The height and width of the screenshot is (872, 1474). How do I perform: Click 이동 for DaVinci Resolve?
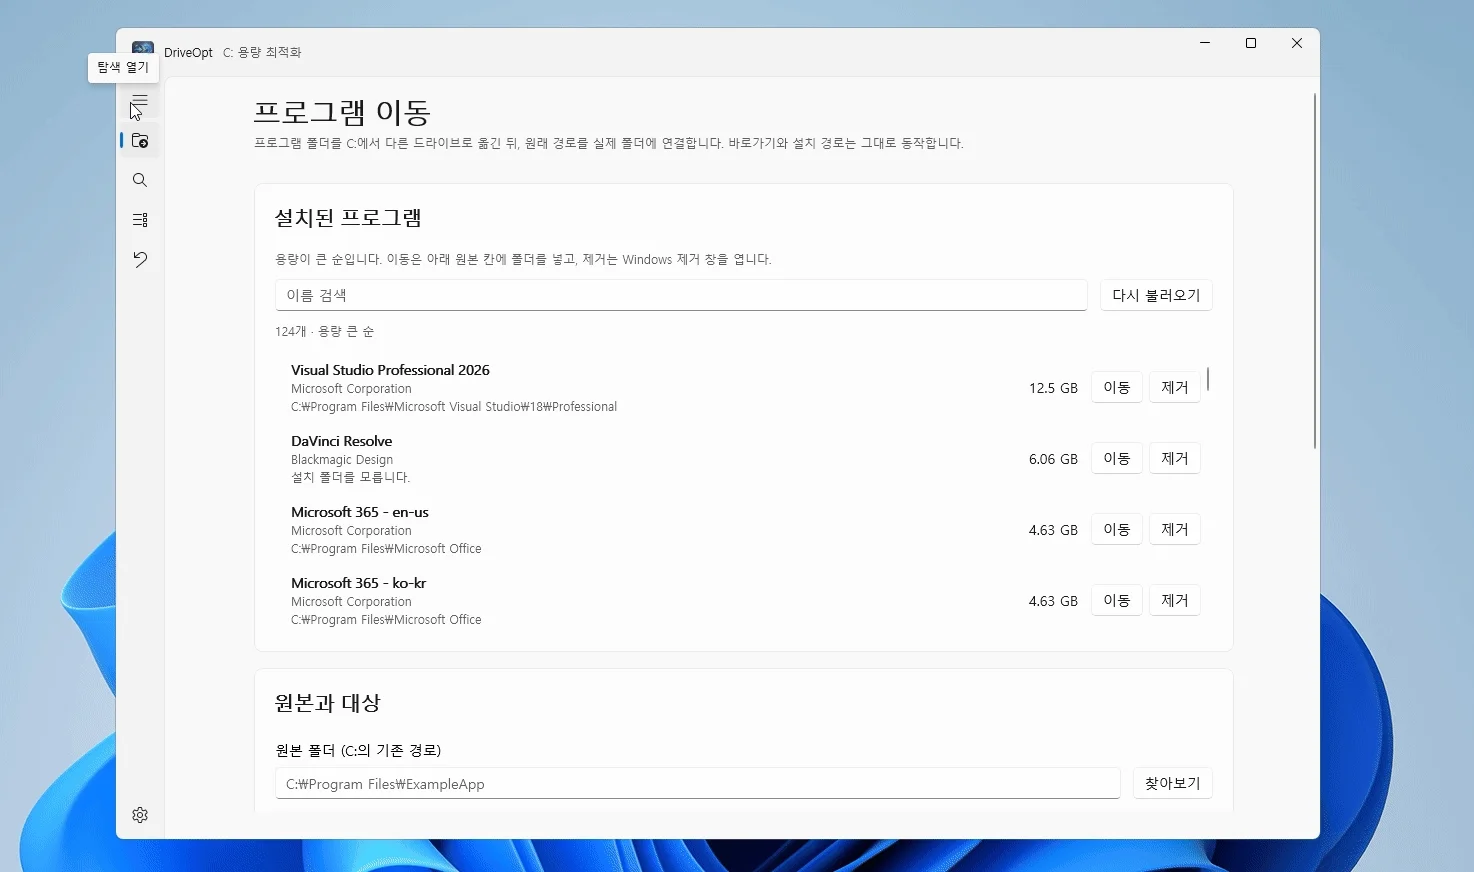point(1116,458)
